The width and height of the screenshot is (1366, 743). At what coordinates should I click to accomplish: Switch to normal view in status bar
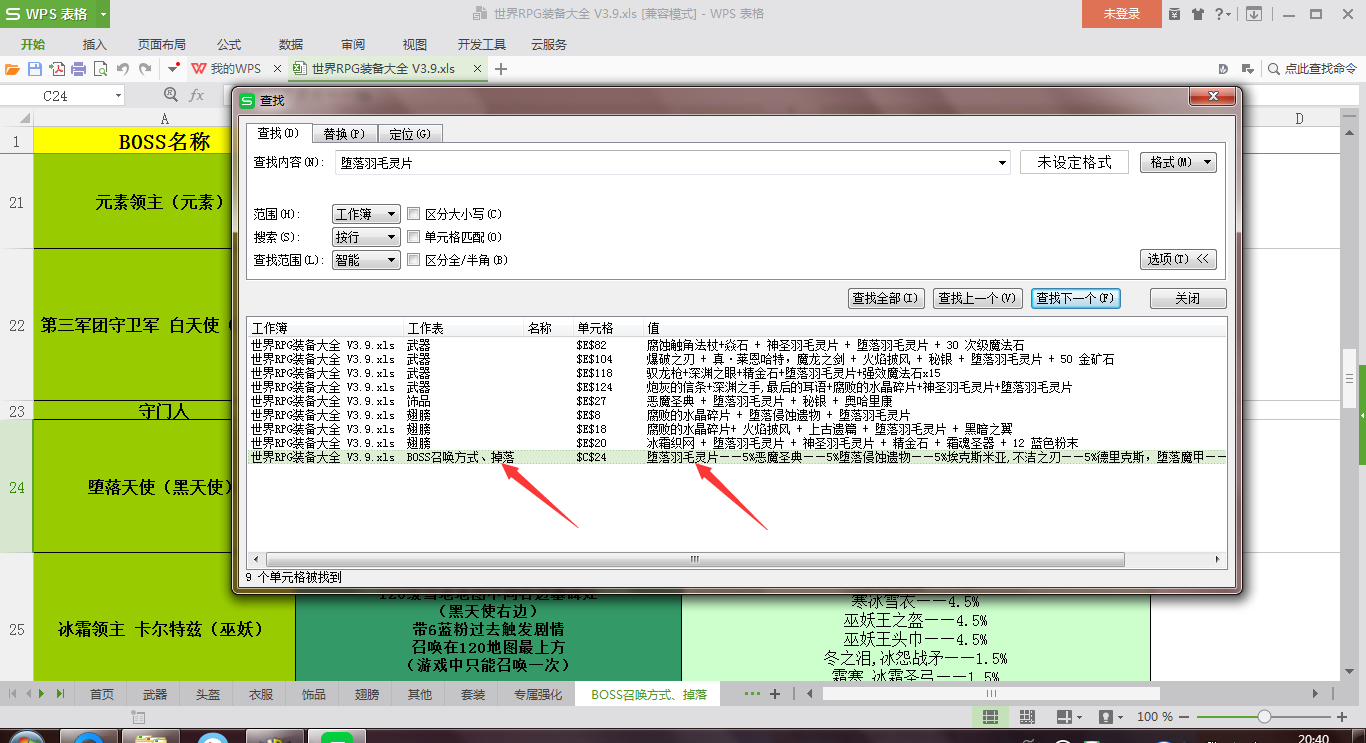click(990, 717)
